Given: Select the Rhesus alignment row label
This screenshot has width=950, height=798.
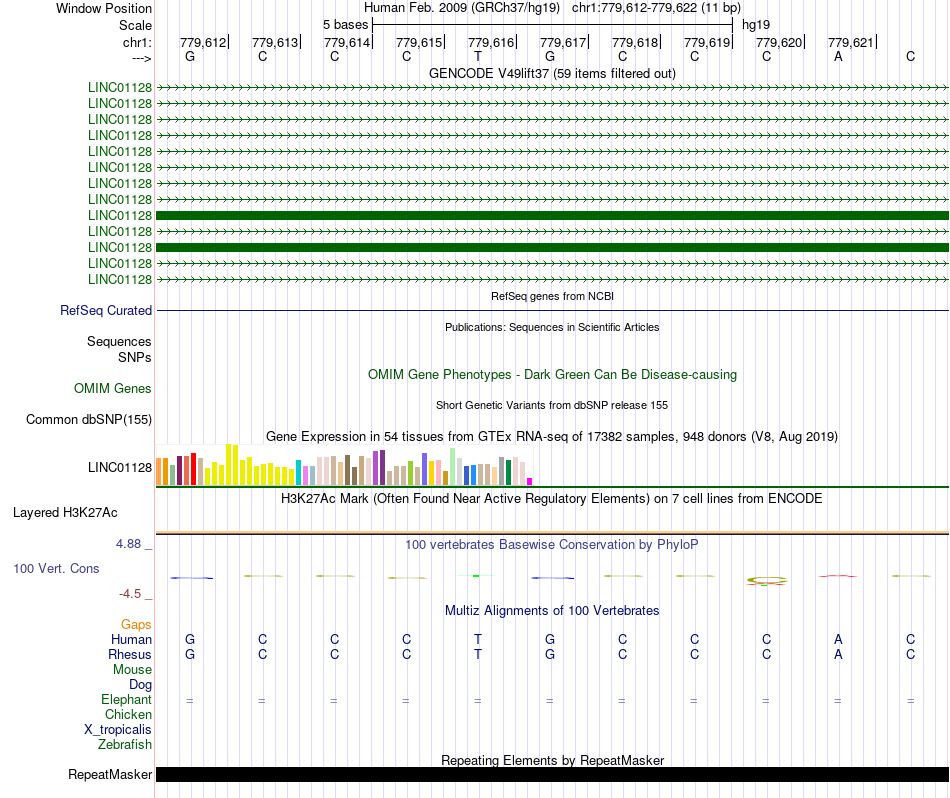Looking at the screenshot, I should point(130,654).
